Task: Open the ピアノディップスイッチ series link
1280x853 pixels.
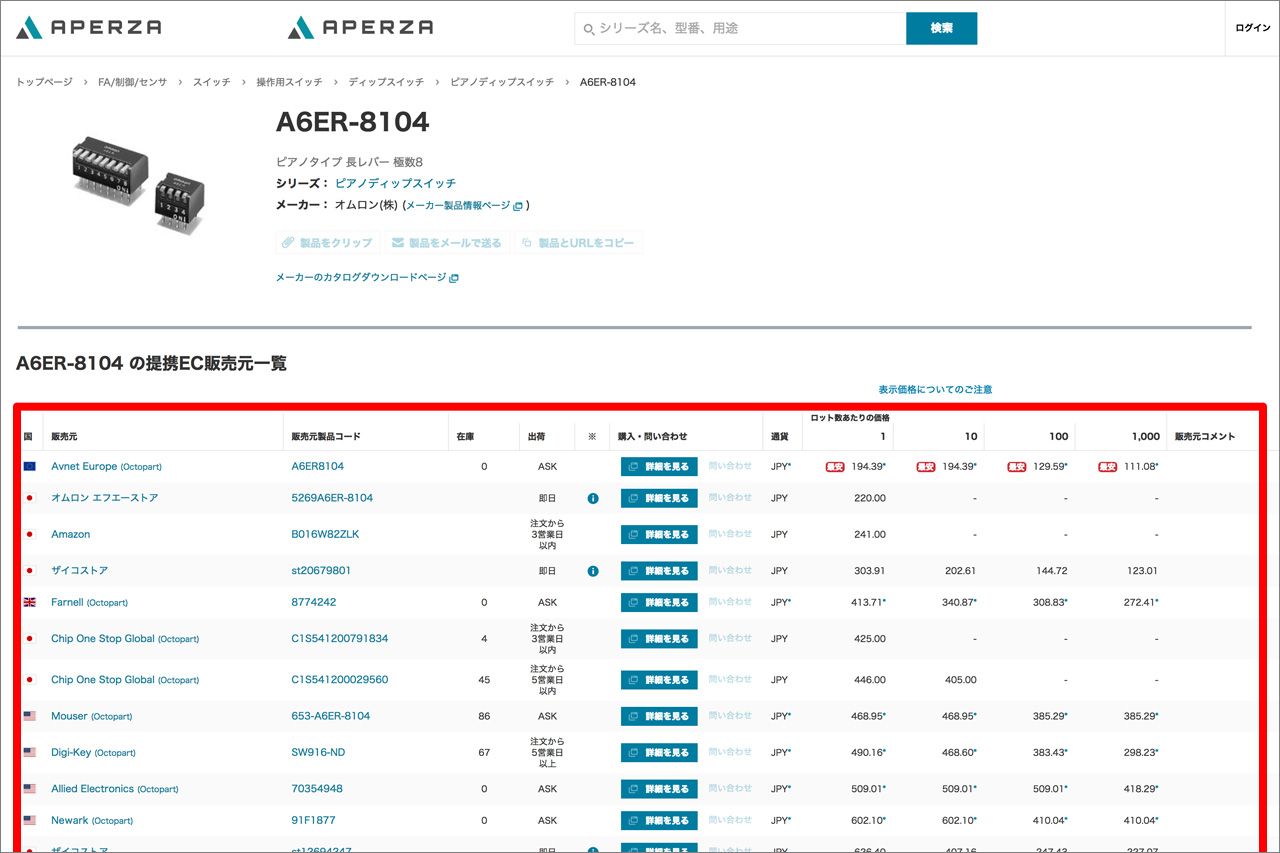Action: coord(395,183)
